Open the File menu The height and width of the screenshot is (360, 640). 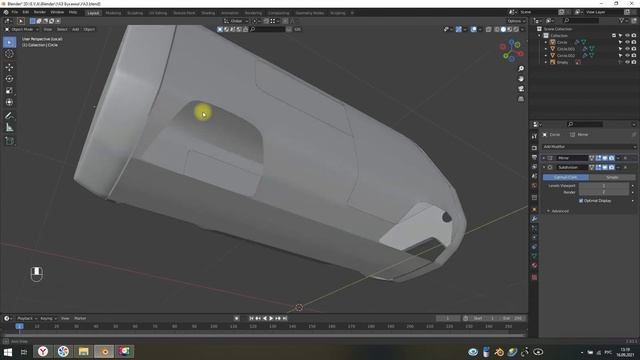(x=15, y=13)
